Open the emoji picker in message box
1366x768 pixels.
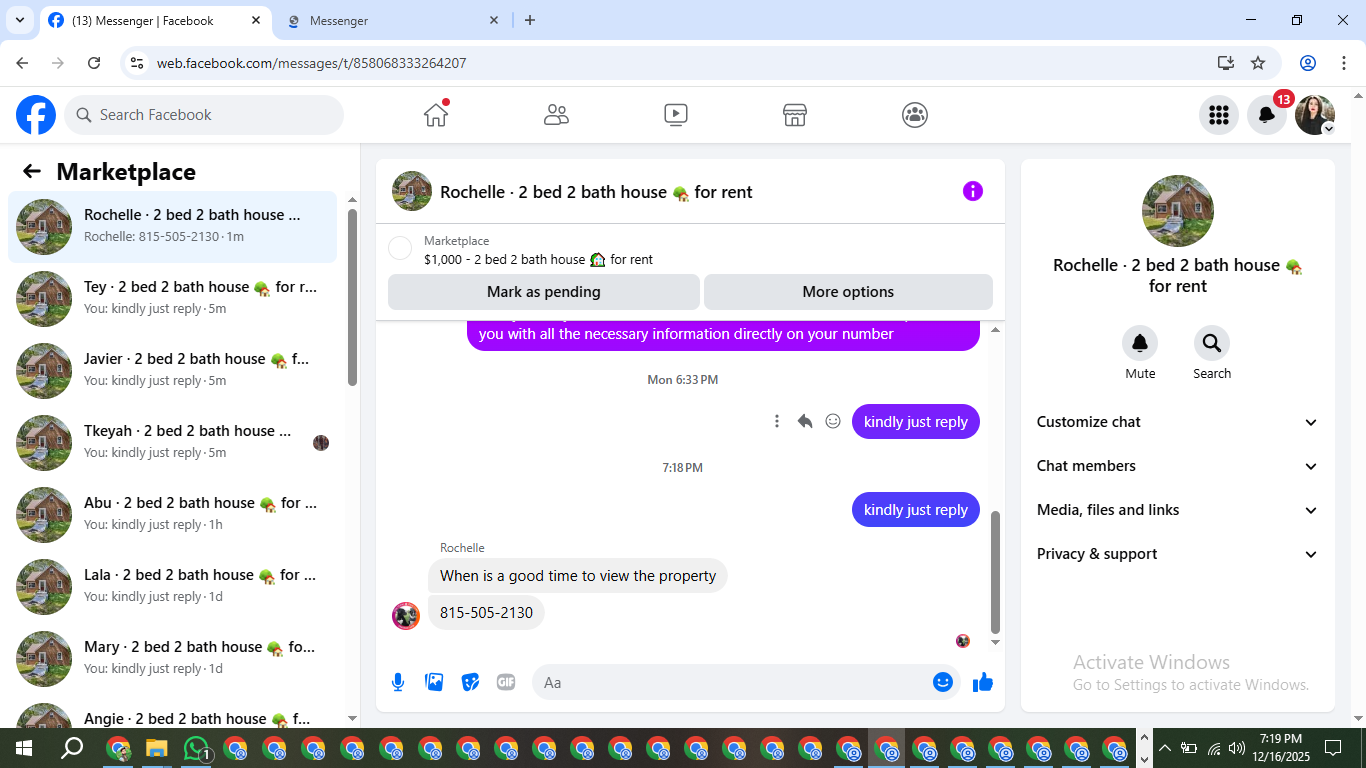tap(943, 682)
